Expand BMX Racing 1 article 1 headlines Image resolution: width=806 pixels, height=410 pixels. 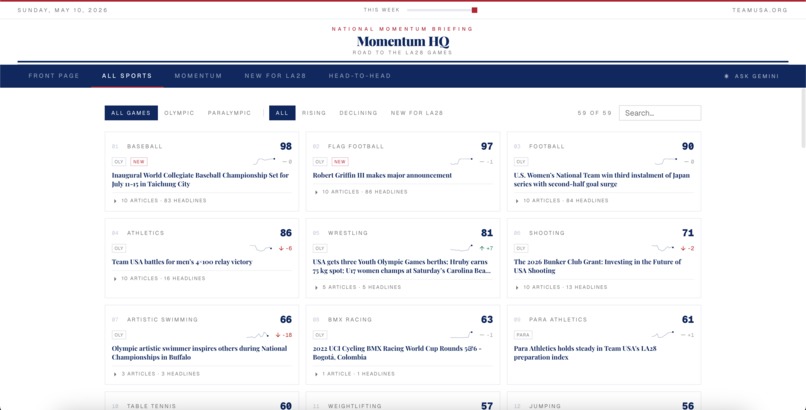(355, 374)
